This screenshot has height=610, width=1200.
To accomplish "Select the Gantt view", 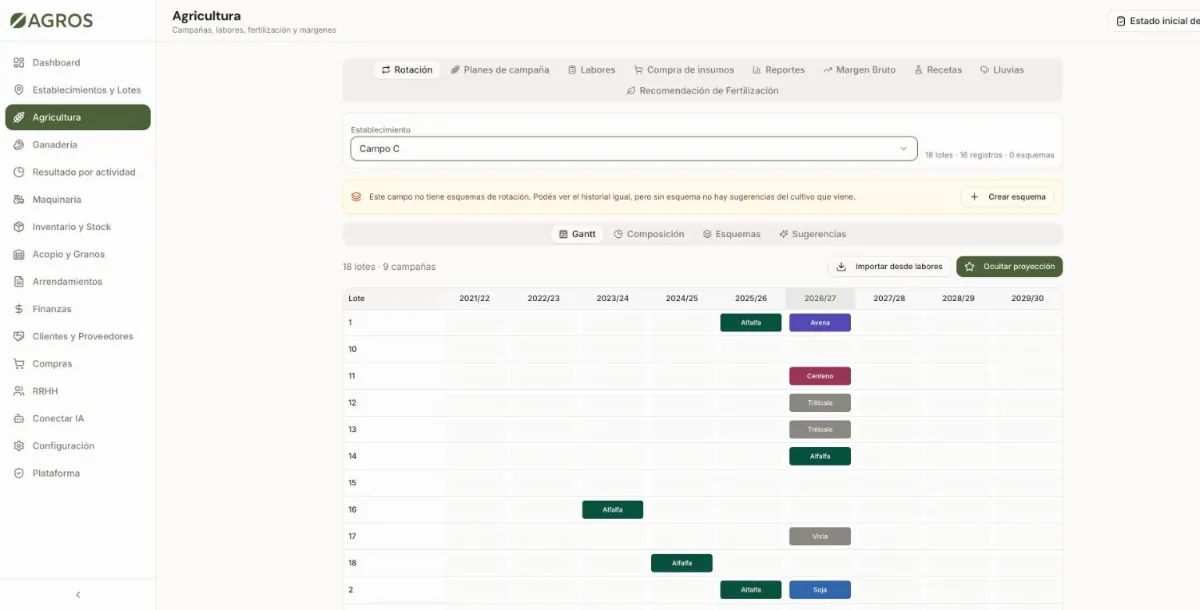I will click(577, 234).
